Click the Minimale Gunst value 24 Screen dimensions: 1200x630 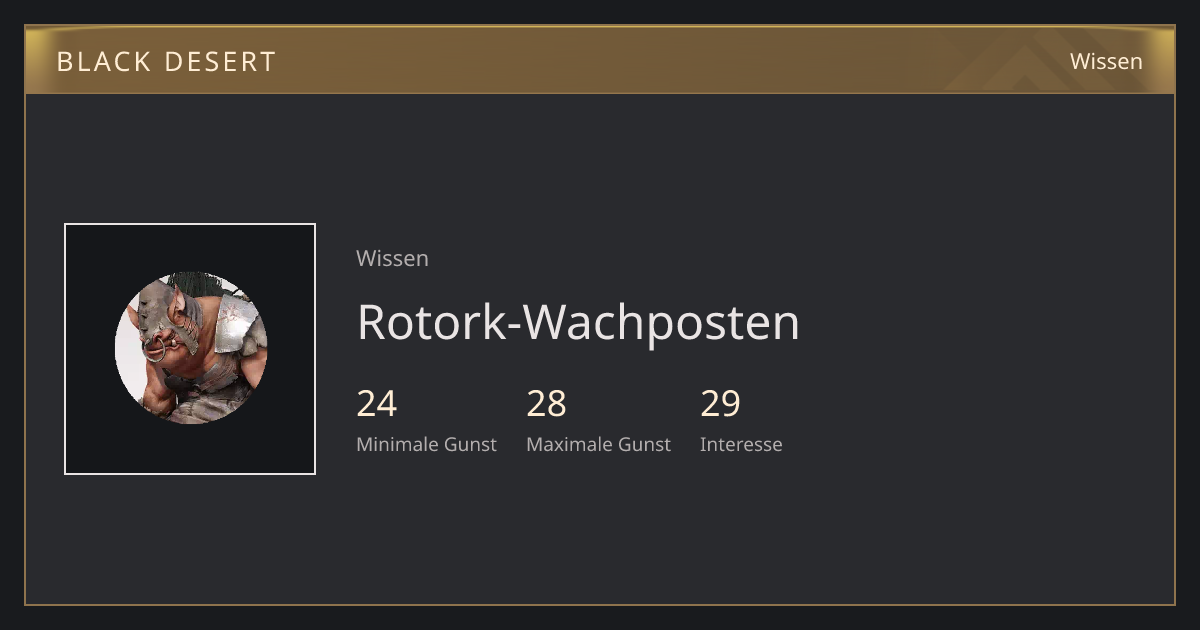tap(377, 404)
